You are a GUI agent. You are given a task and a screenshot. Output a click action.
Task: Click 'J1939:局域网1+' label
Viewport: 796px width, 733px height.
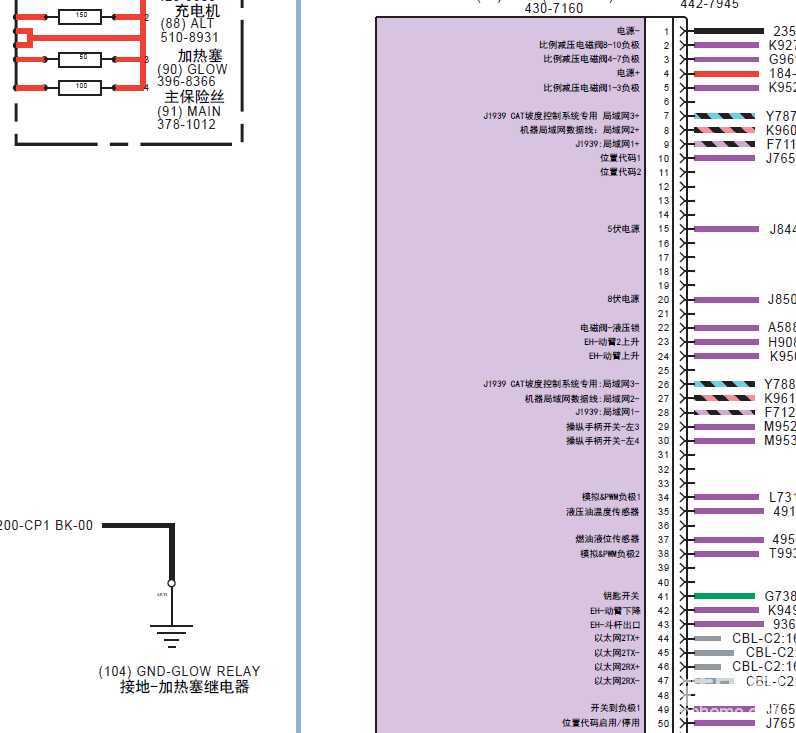pyautogui.click(x=608, y=144)
